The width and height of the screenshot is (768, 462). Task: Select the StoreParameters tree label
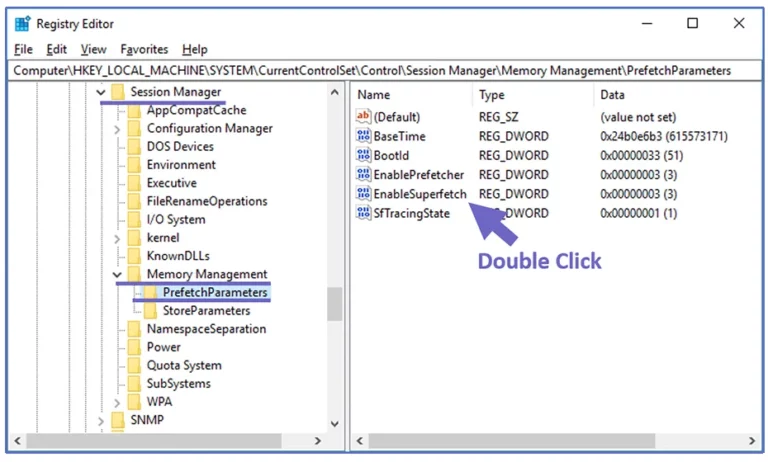click(206, 311)
